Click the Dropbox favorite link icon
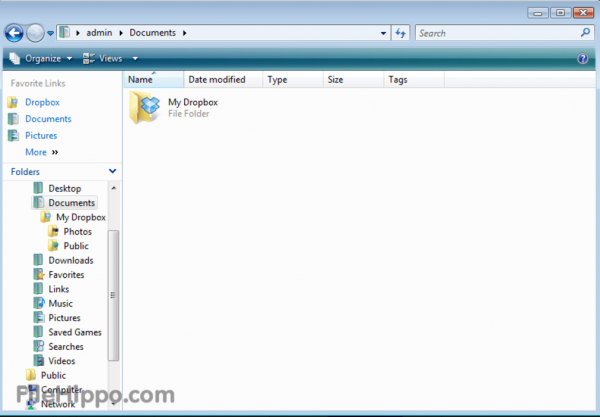This screenshot has width=600, height=417. point(13,102)
